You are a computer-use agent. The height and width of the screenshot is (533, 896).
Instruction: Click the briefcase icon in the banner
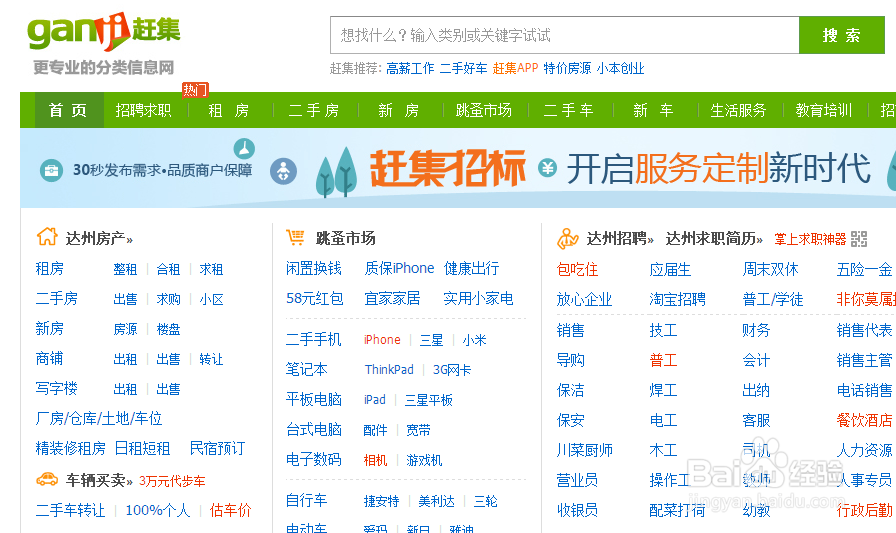coord(51,170)
